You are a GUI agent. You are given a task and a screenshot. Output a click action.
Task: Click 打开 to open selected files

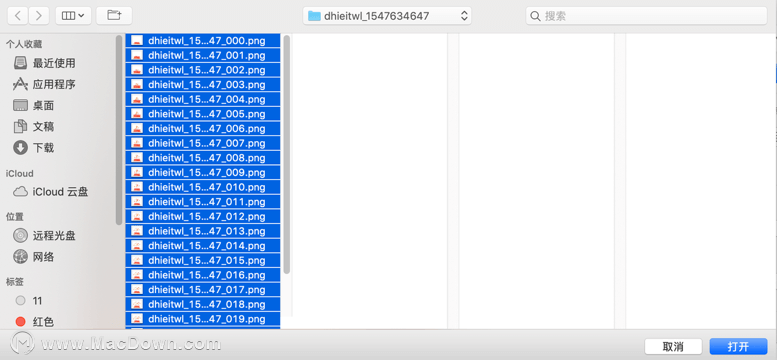pyautogui.click(x=738, y=346)
